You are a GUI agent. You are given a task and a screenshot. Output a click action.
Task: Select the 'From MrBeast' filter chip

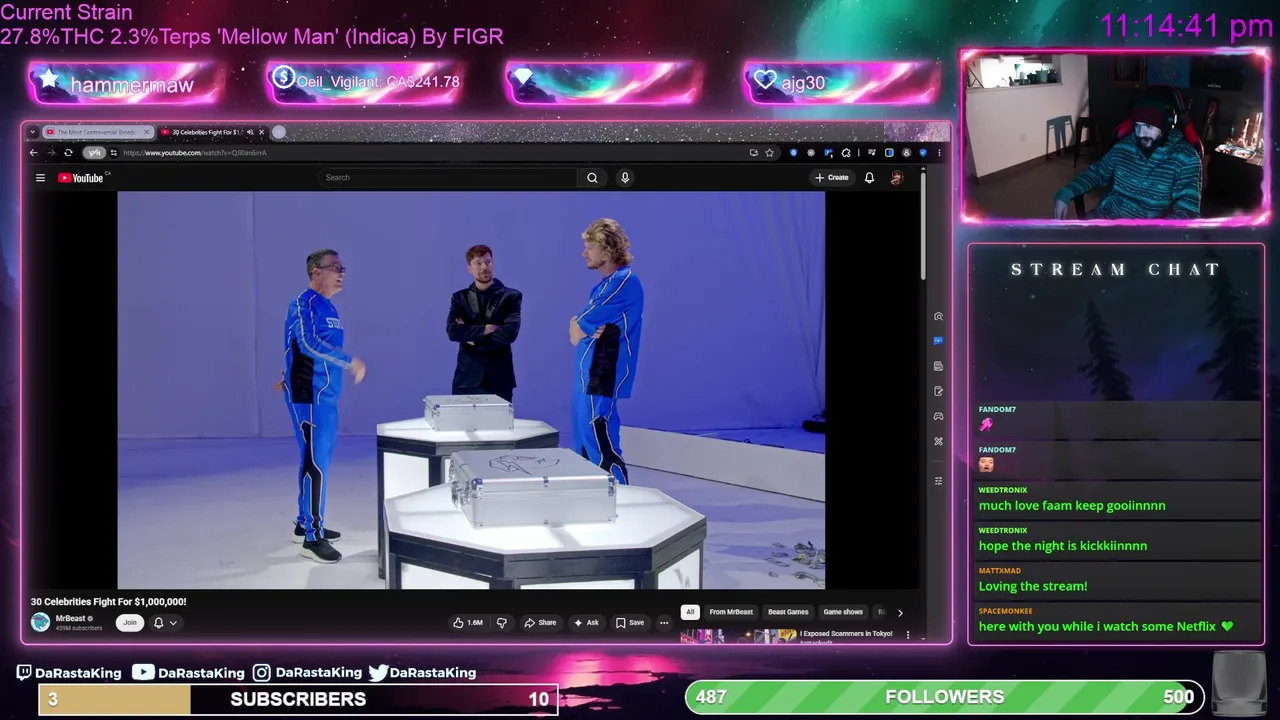[731, 612]
